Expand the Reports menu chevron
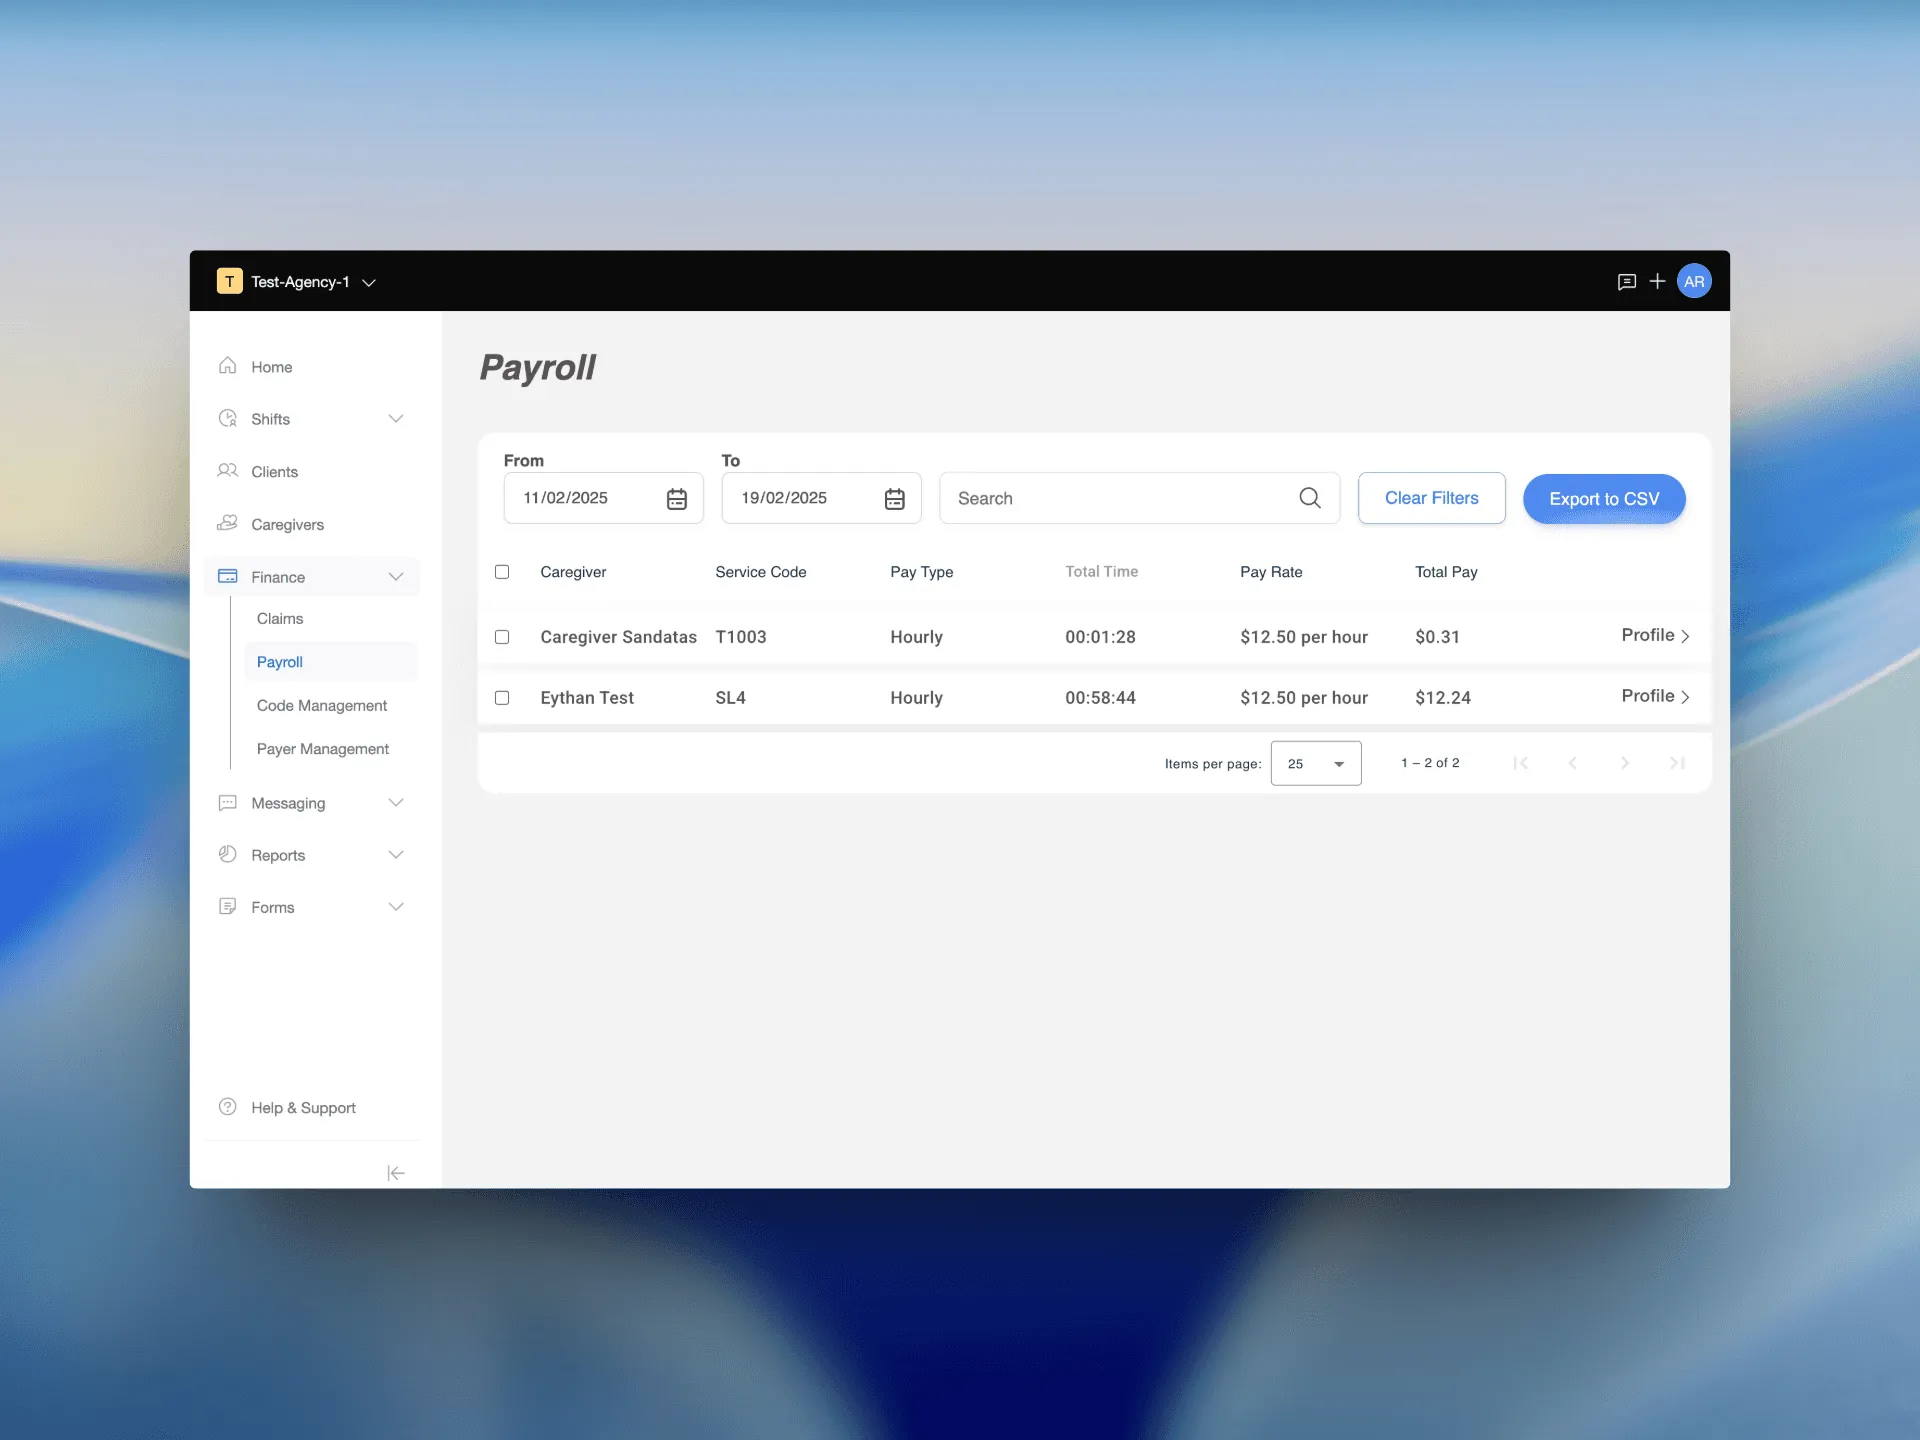The height and width of the screenshot is (1440, 1920). [396, 855]
